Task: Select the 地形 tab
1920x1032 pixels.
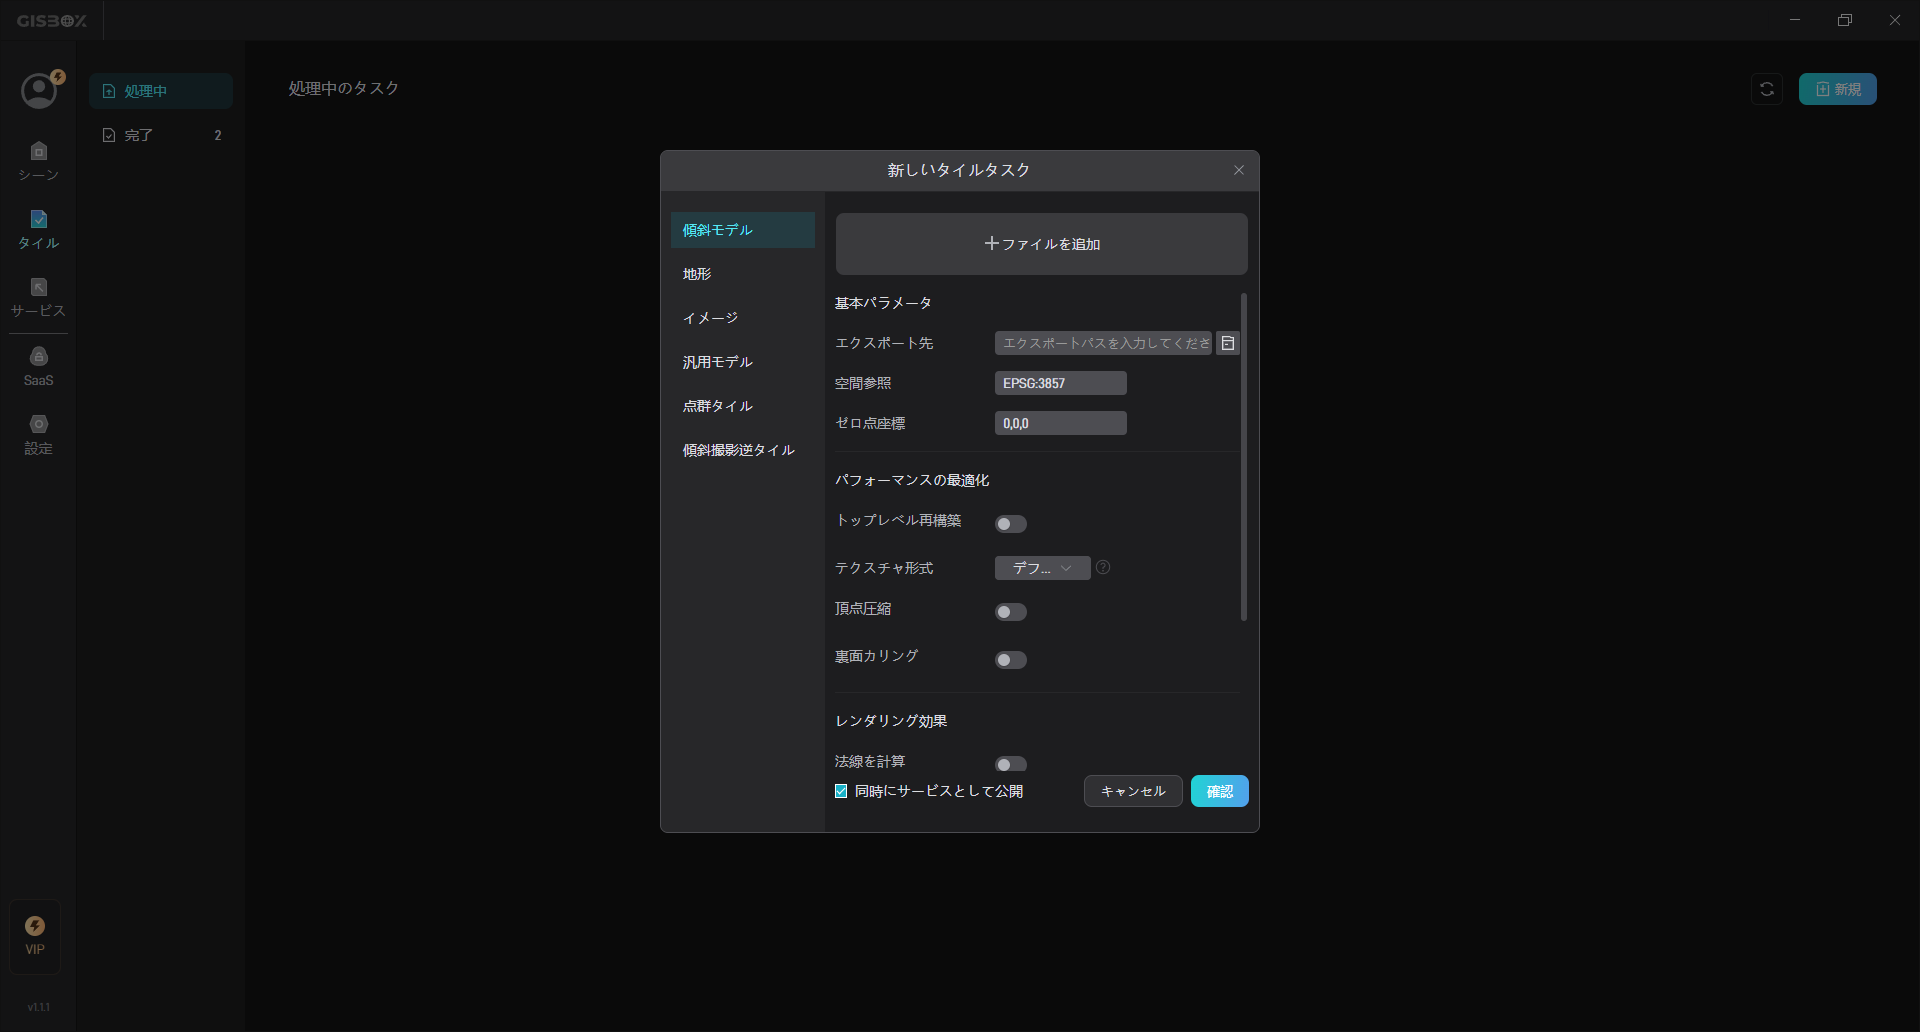Action: coord(743,274)
